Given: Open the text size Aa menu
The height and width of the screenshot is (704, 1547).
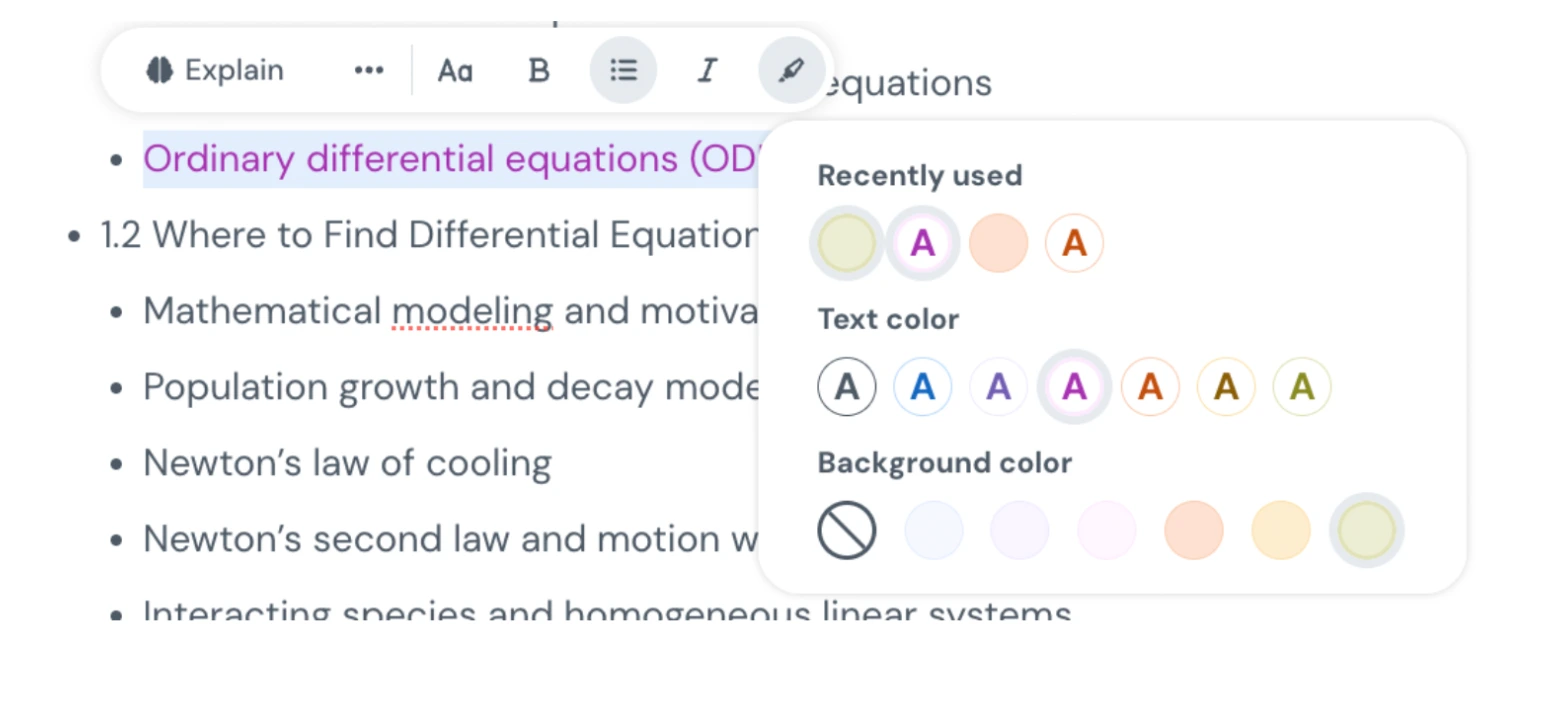Looking at the screenshot, I should (x=455, y=70).
